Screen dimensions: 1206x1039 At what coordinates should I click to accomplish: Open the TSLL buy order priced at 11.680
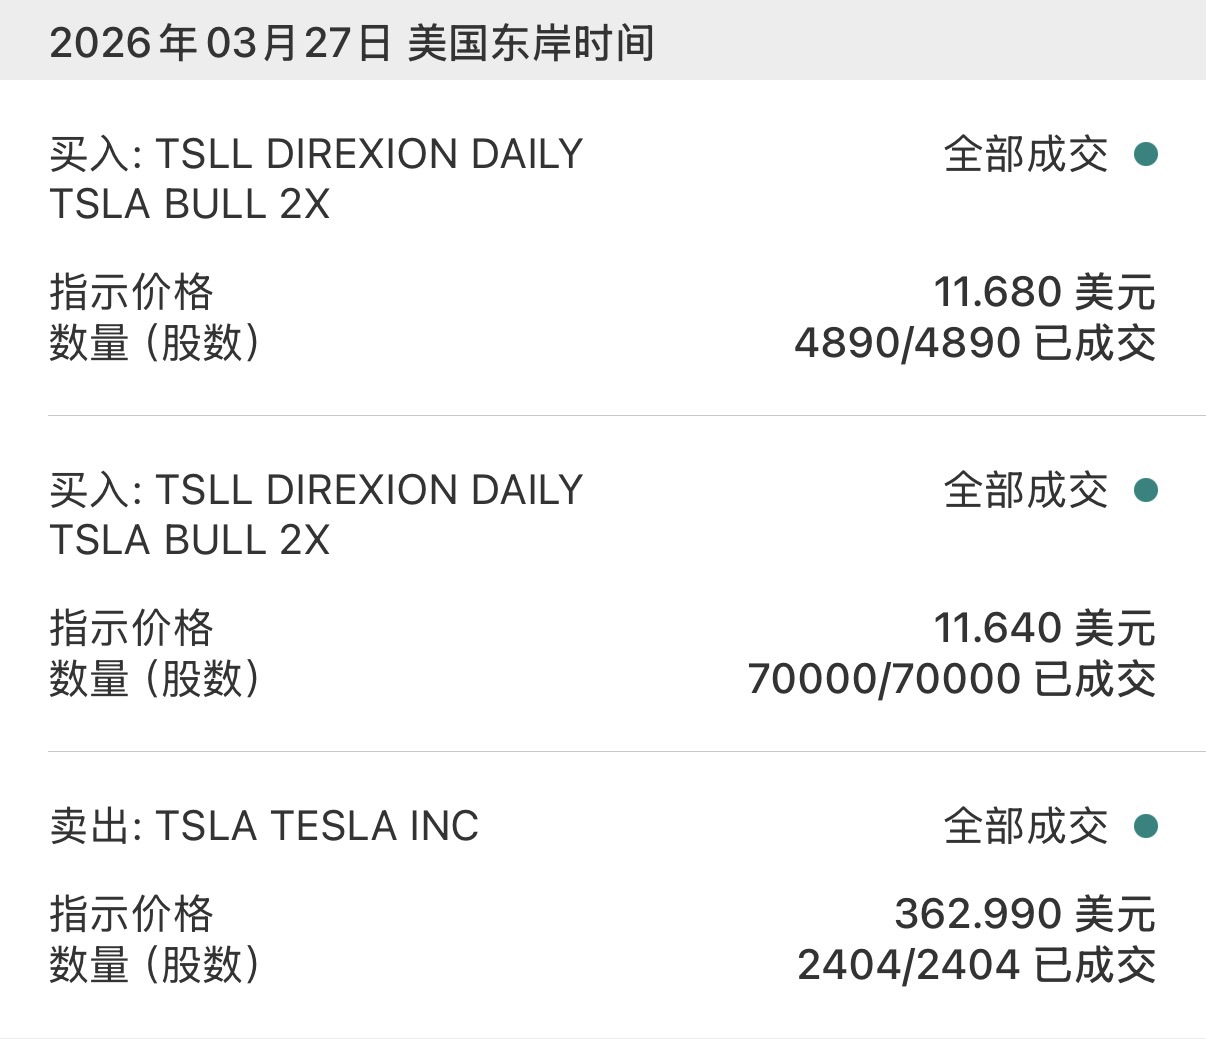coord(316,179)
